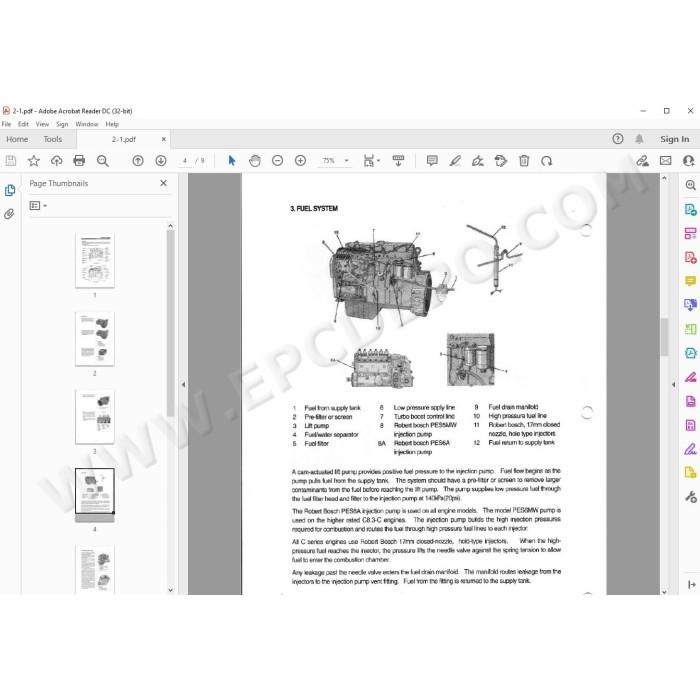Open the Help question mark icon
700x700 pixels.
pos(618,139)
